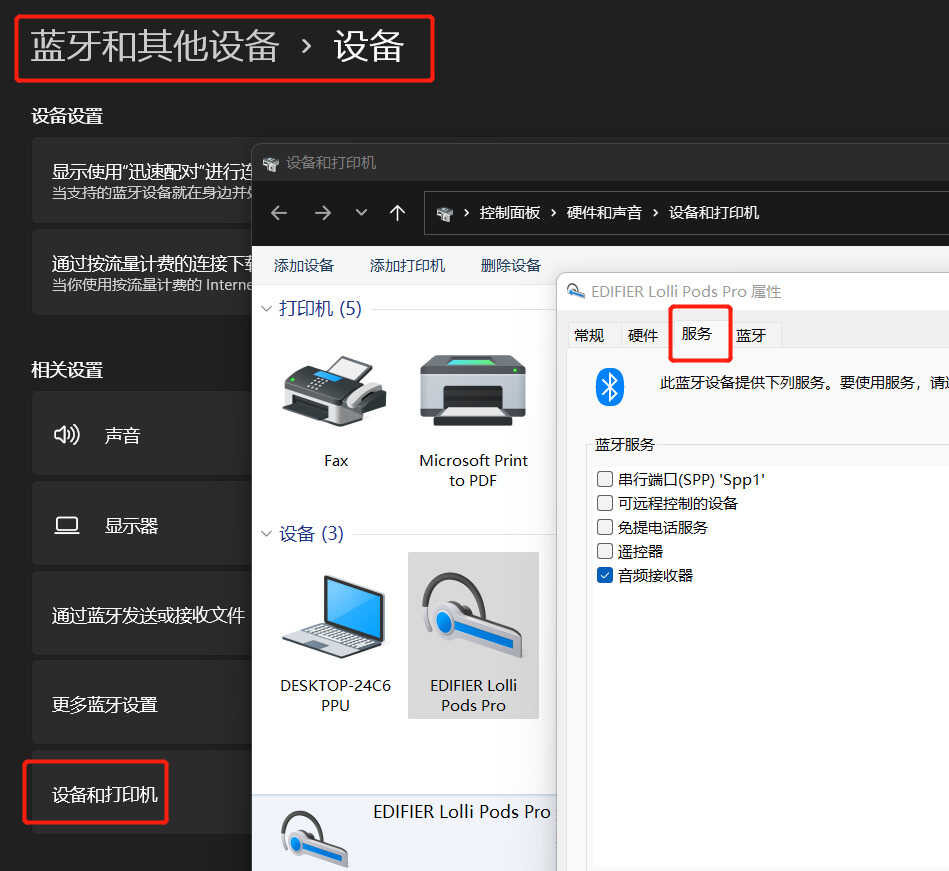The height and width of the screenshot is (871, 949).
Task: Click the Bluetooth logo in properties dialog
Action: point(609,387)
